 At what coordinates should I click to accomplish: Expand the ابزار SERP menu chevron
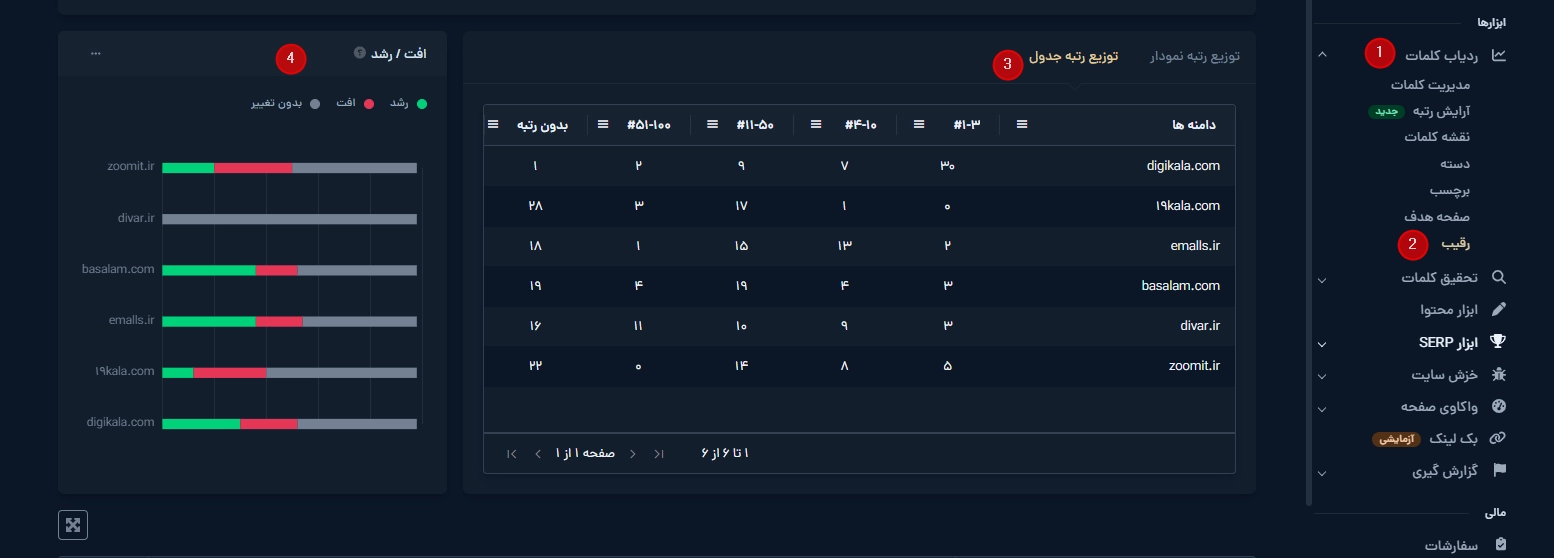tap(1322, 344)
